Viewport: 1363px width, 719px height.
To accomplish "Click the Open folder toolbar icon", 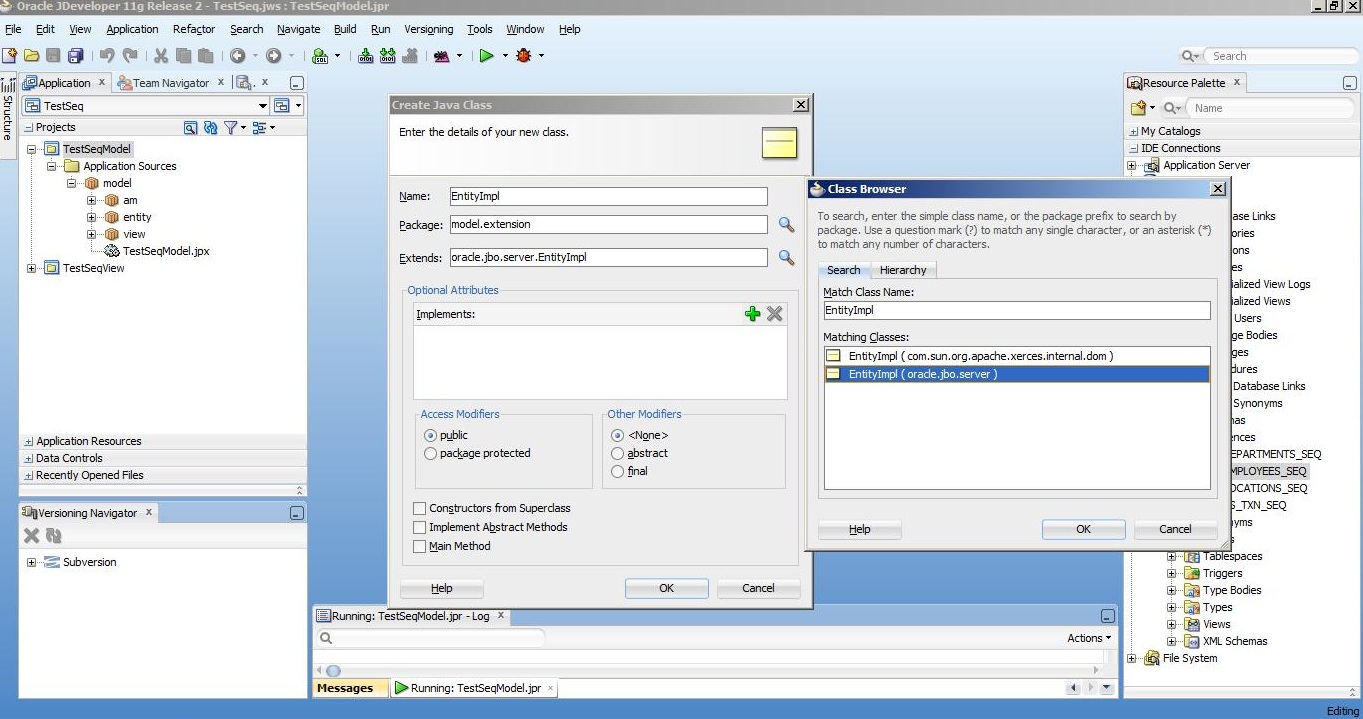I will click(x=32, y=56).
